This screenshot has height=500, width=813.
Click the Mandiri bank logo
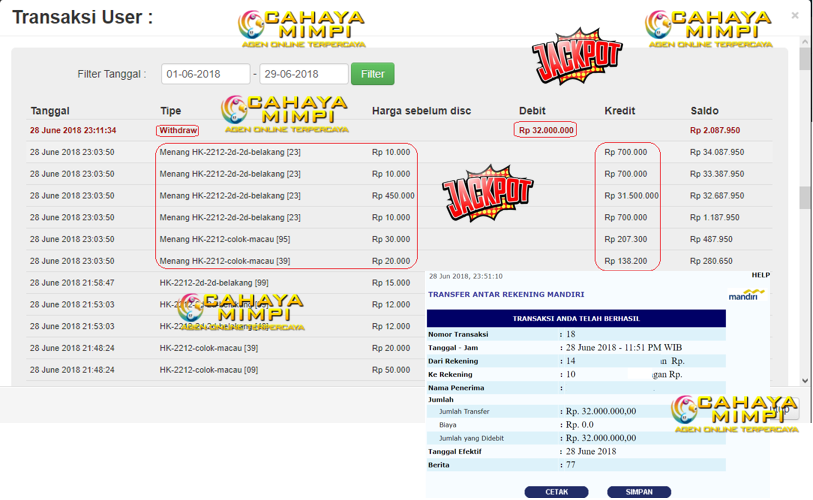click(746, 295)
